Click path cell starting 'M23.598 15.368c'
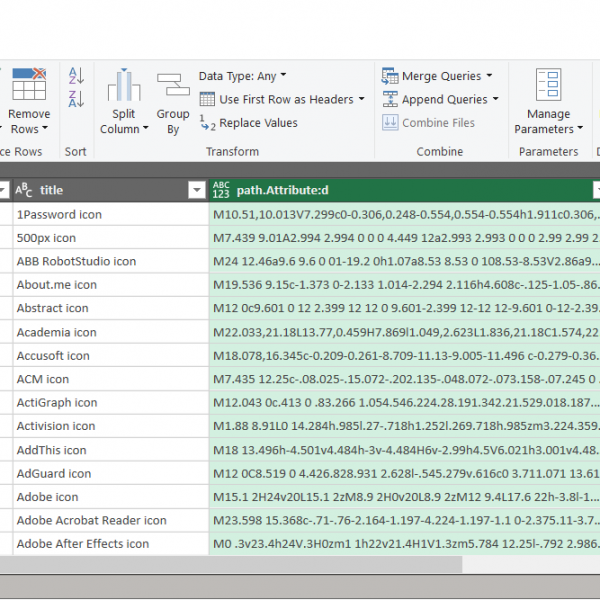This screenshot has height=600, width=600. pyautogui.click(x=405, y=520)
